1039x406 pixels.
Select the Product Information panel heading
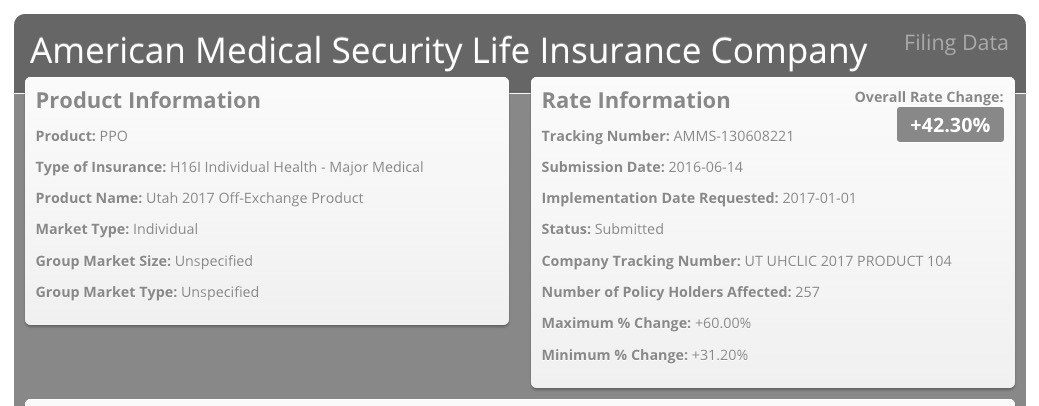click(x=148, y=100)
